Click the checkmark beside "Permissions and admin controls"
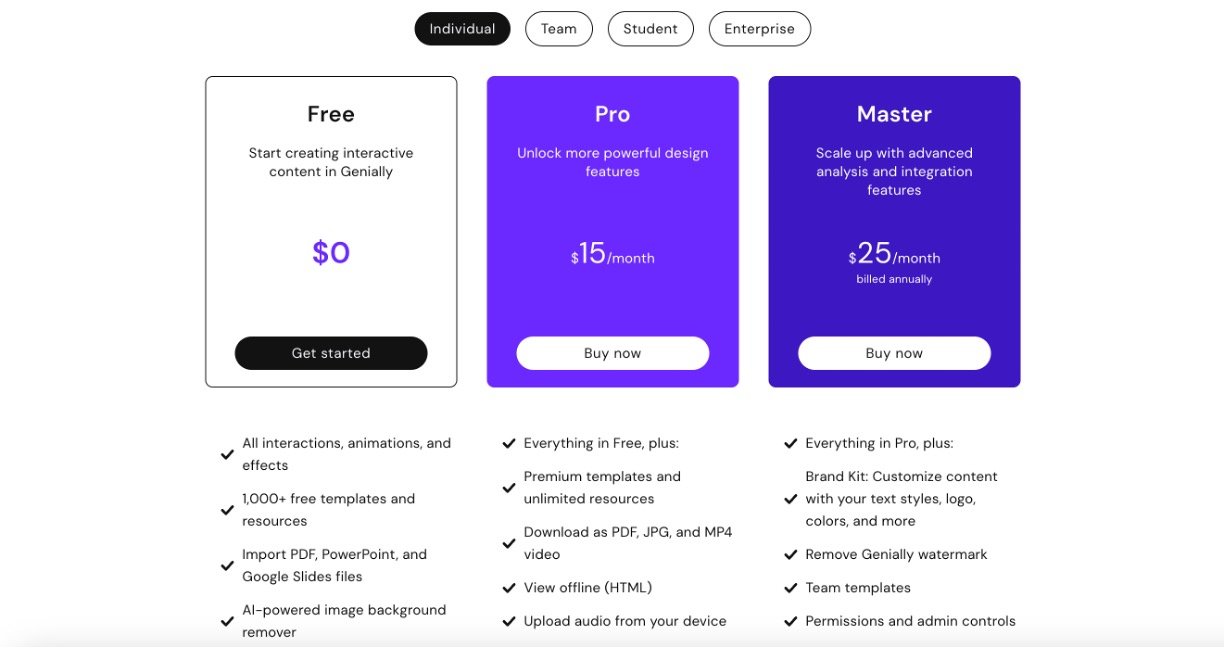Image resolution: width=1224 pixels, height=648 pixels. (x=791, y=622)
